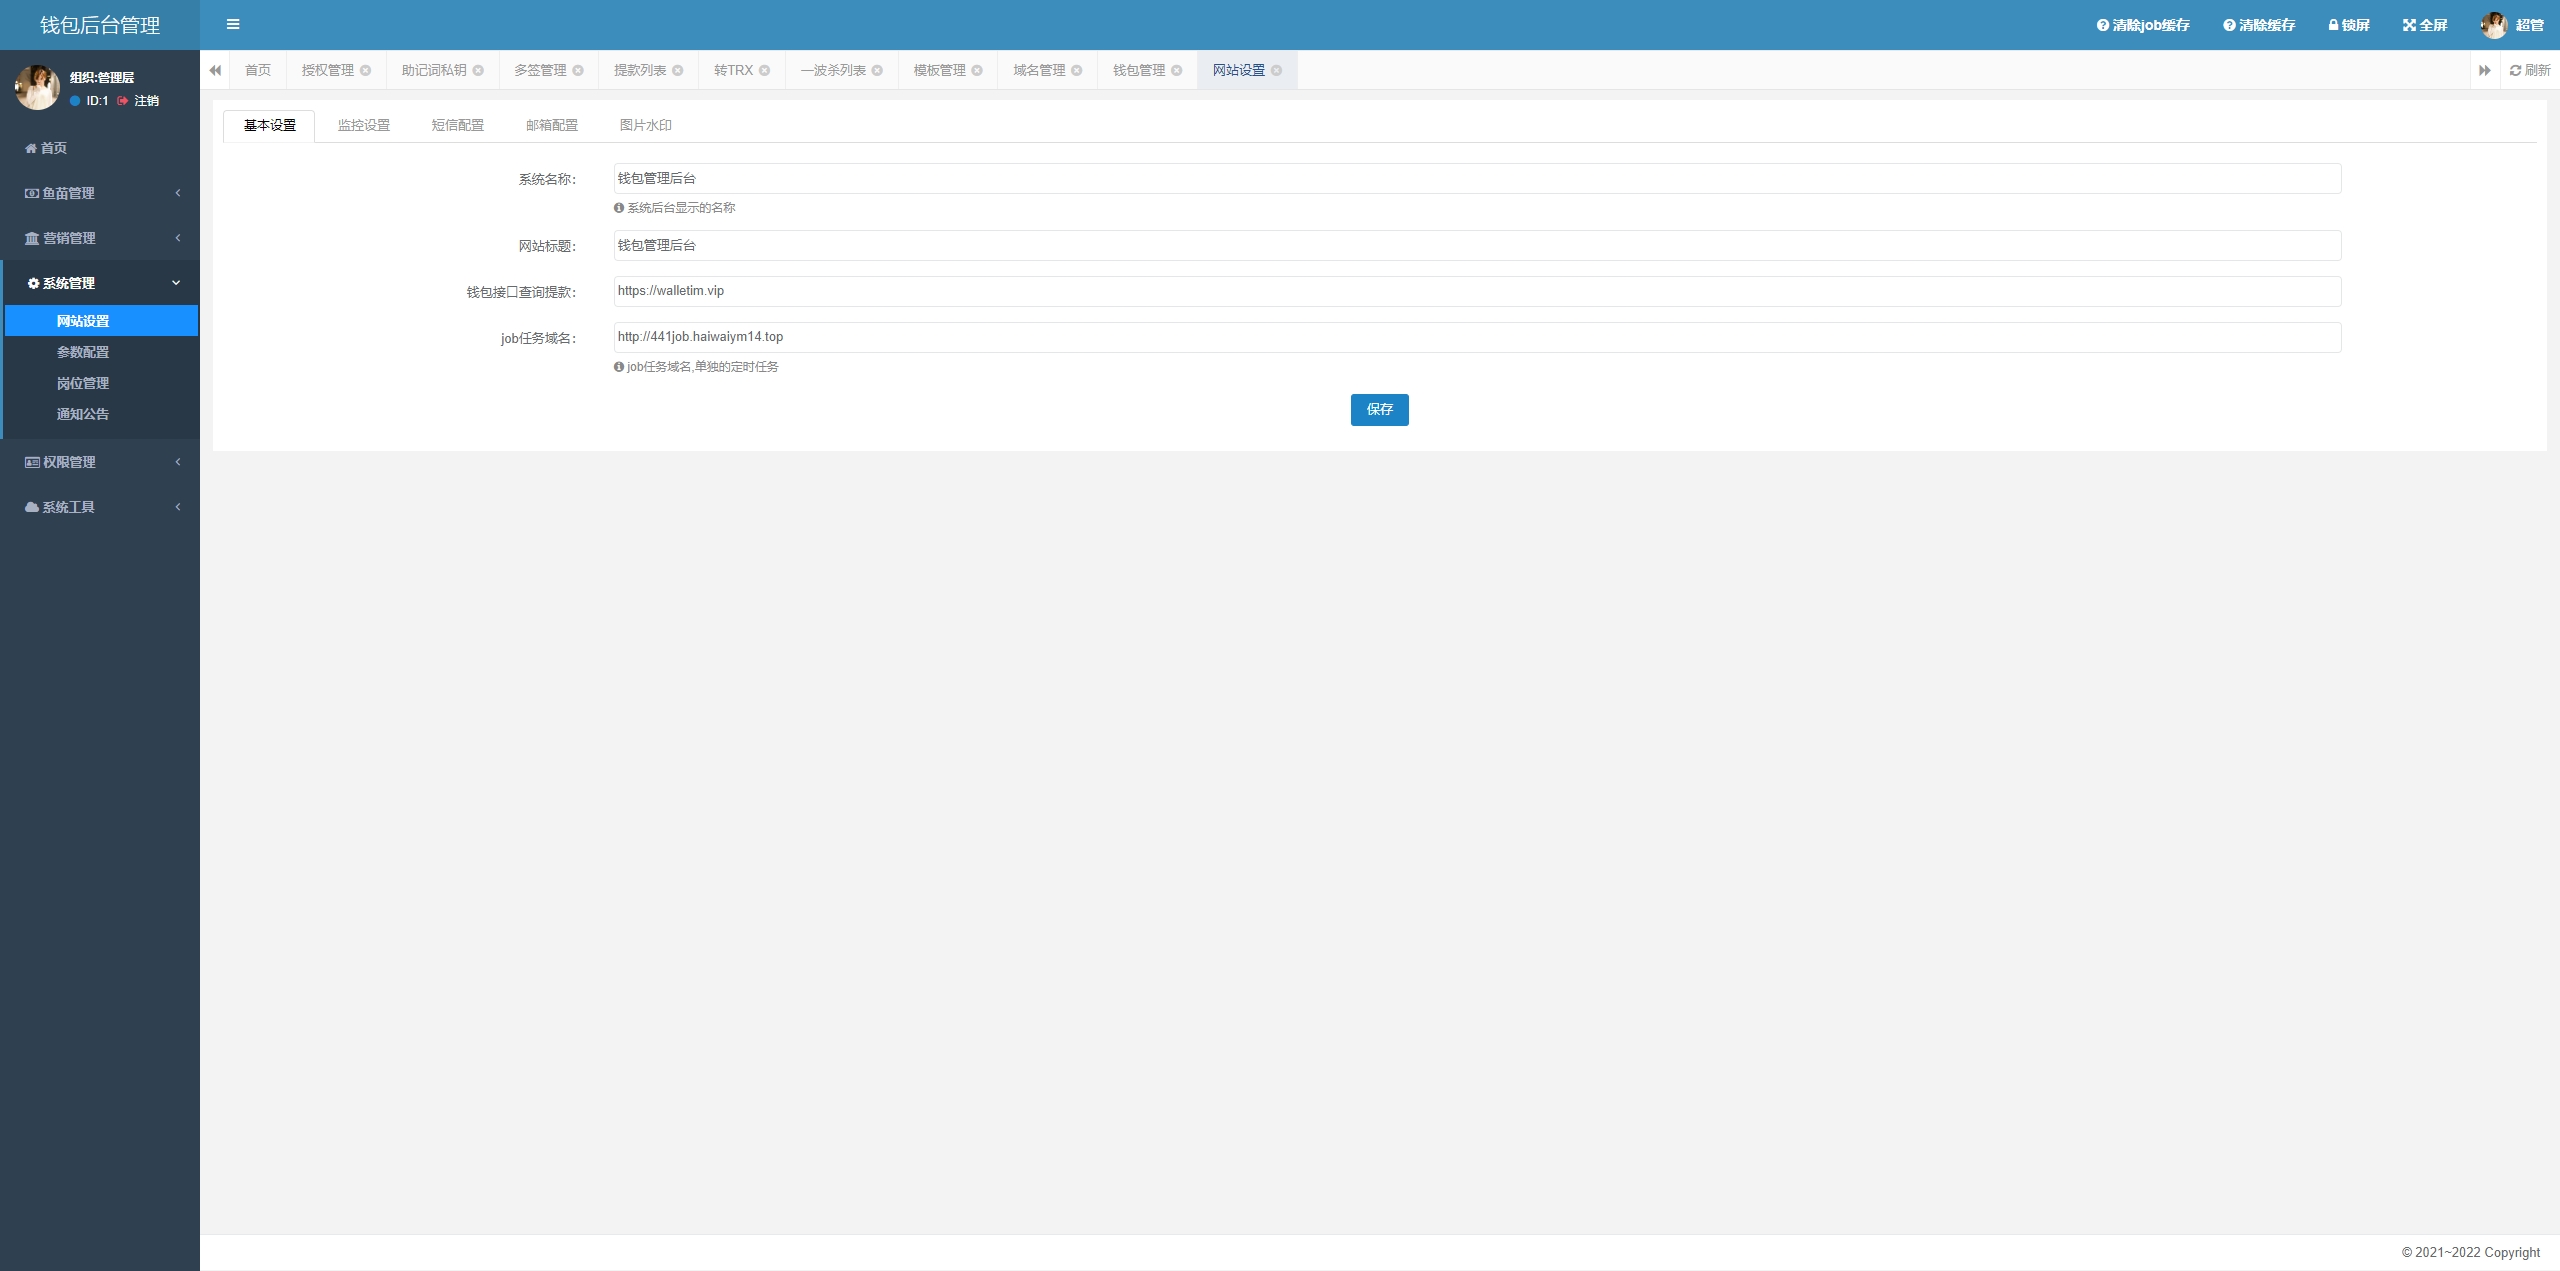The image size is (2560, 1271).
Task: Expand the 鱼苗管理 sidebar menu
Action: tap(100, 193)
